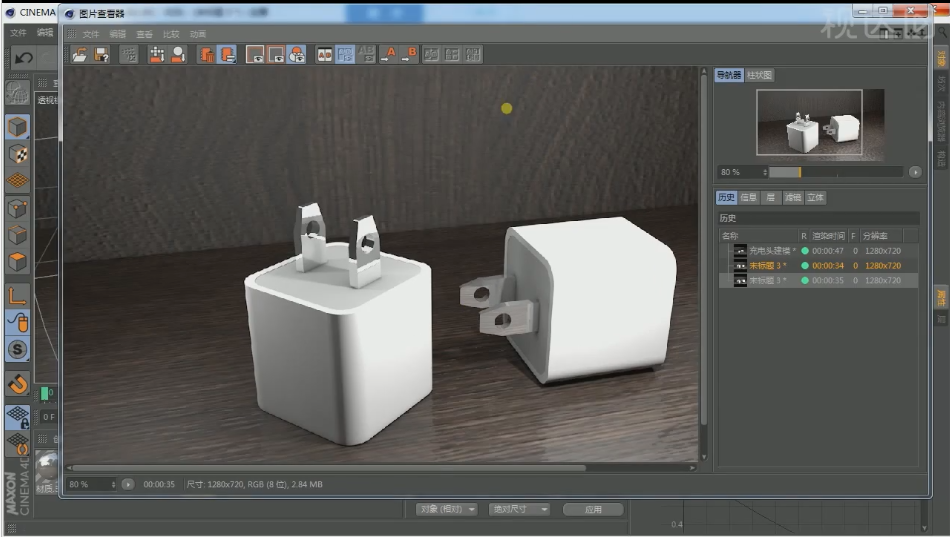Toggle the tweak mouse icon

coord(18,322)
